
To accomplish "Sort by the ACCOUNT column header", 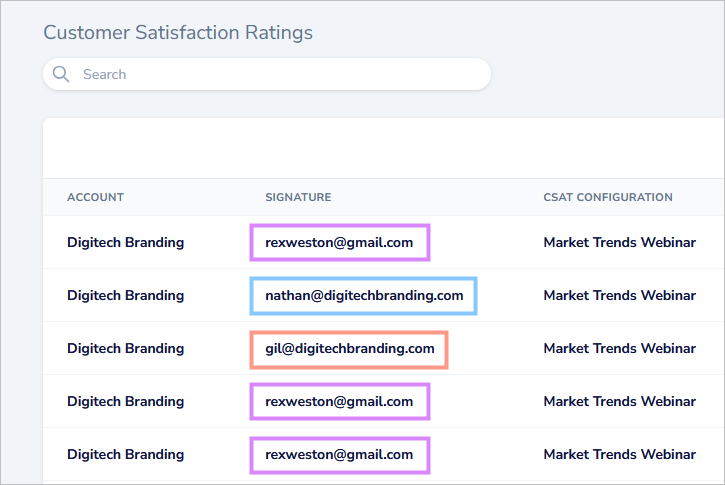I will click(x=95, y=197).
